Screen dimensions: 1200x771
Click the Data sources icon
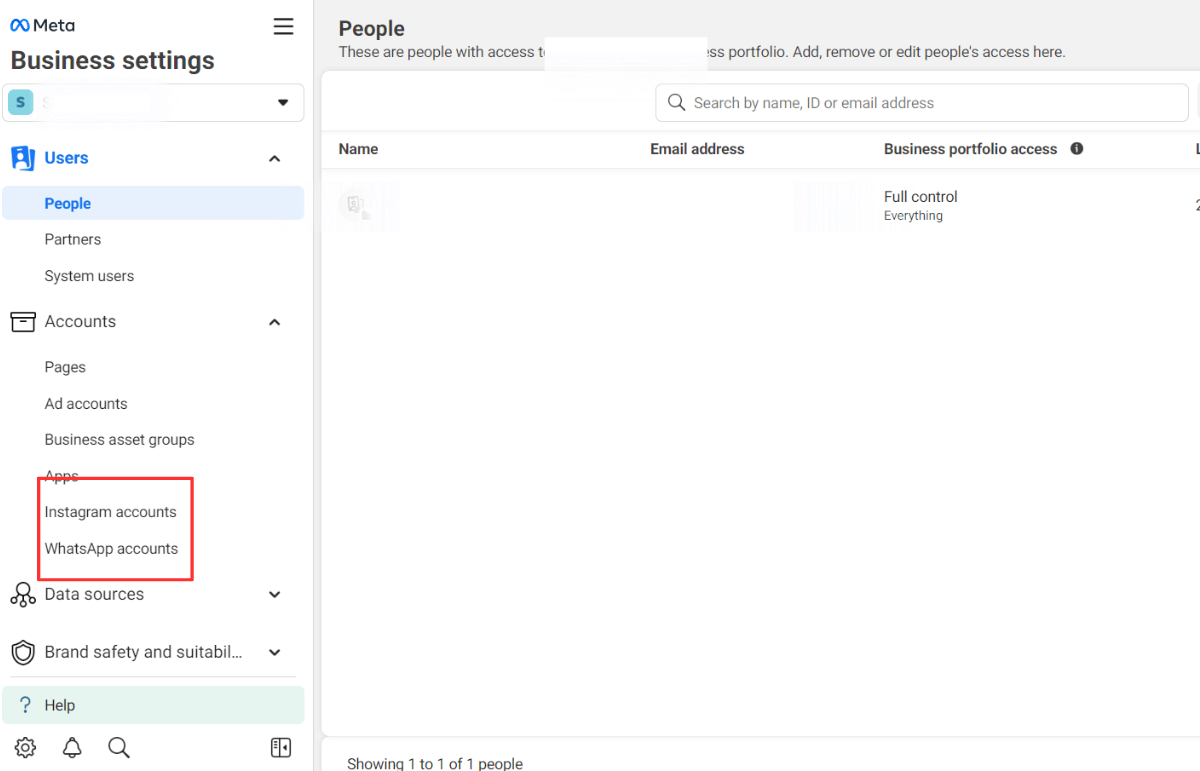pyautogui.click(x=22, y=594)
